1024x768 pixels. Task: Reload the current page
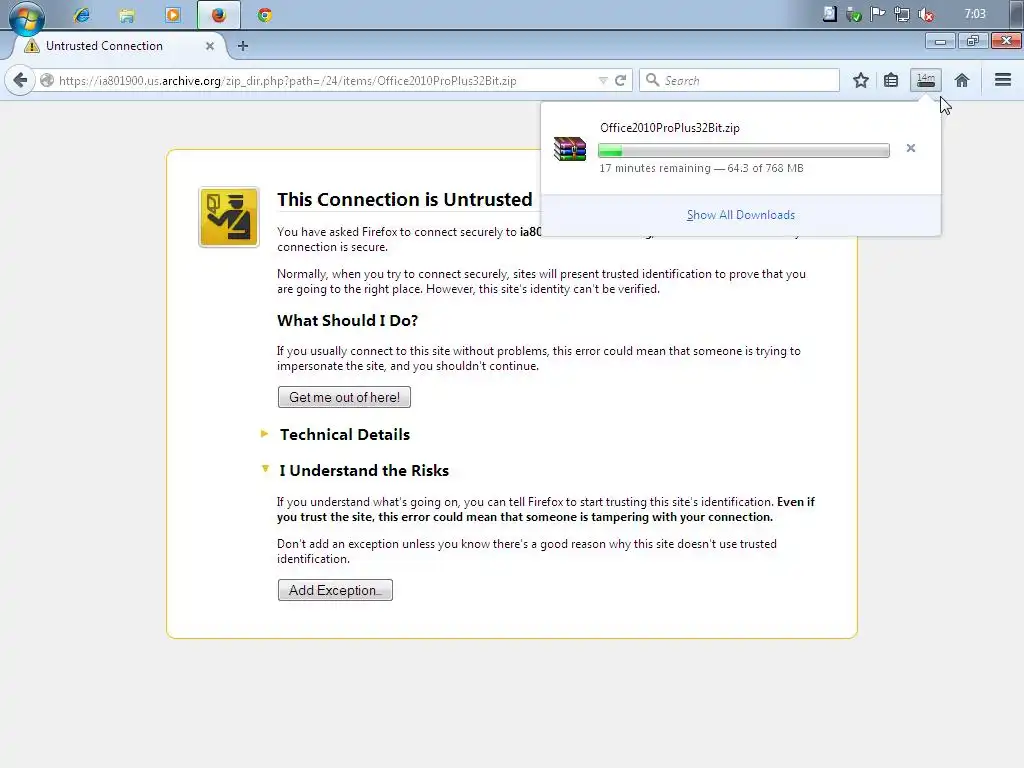click(x=620, y=80)
